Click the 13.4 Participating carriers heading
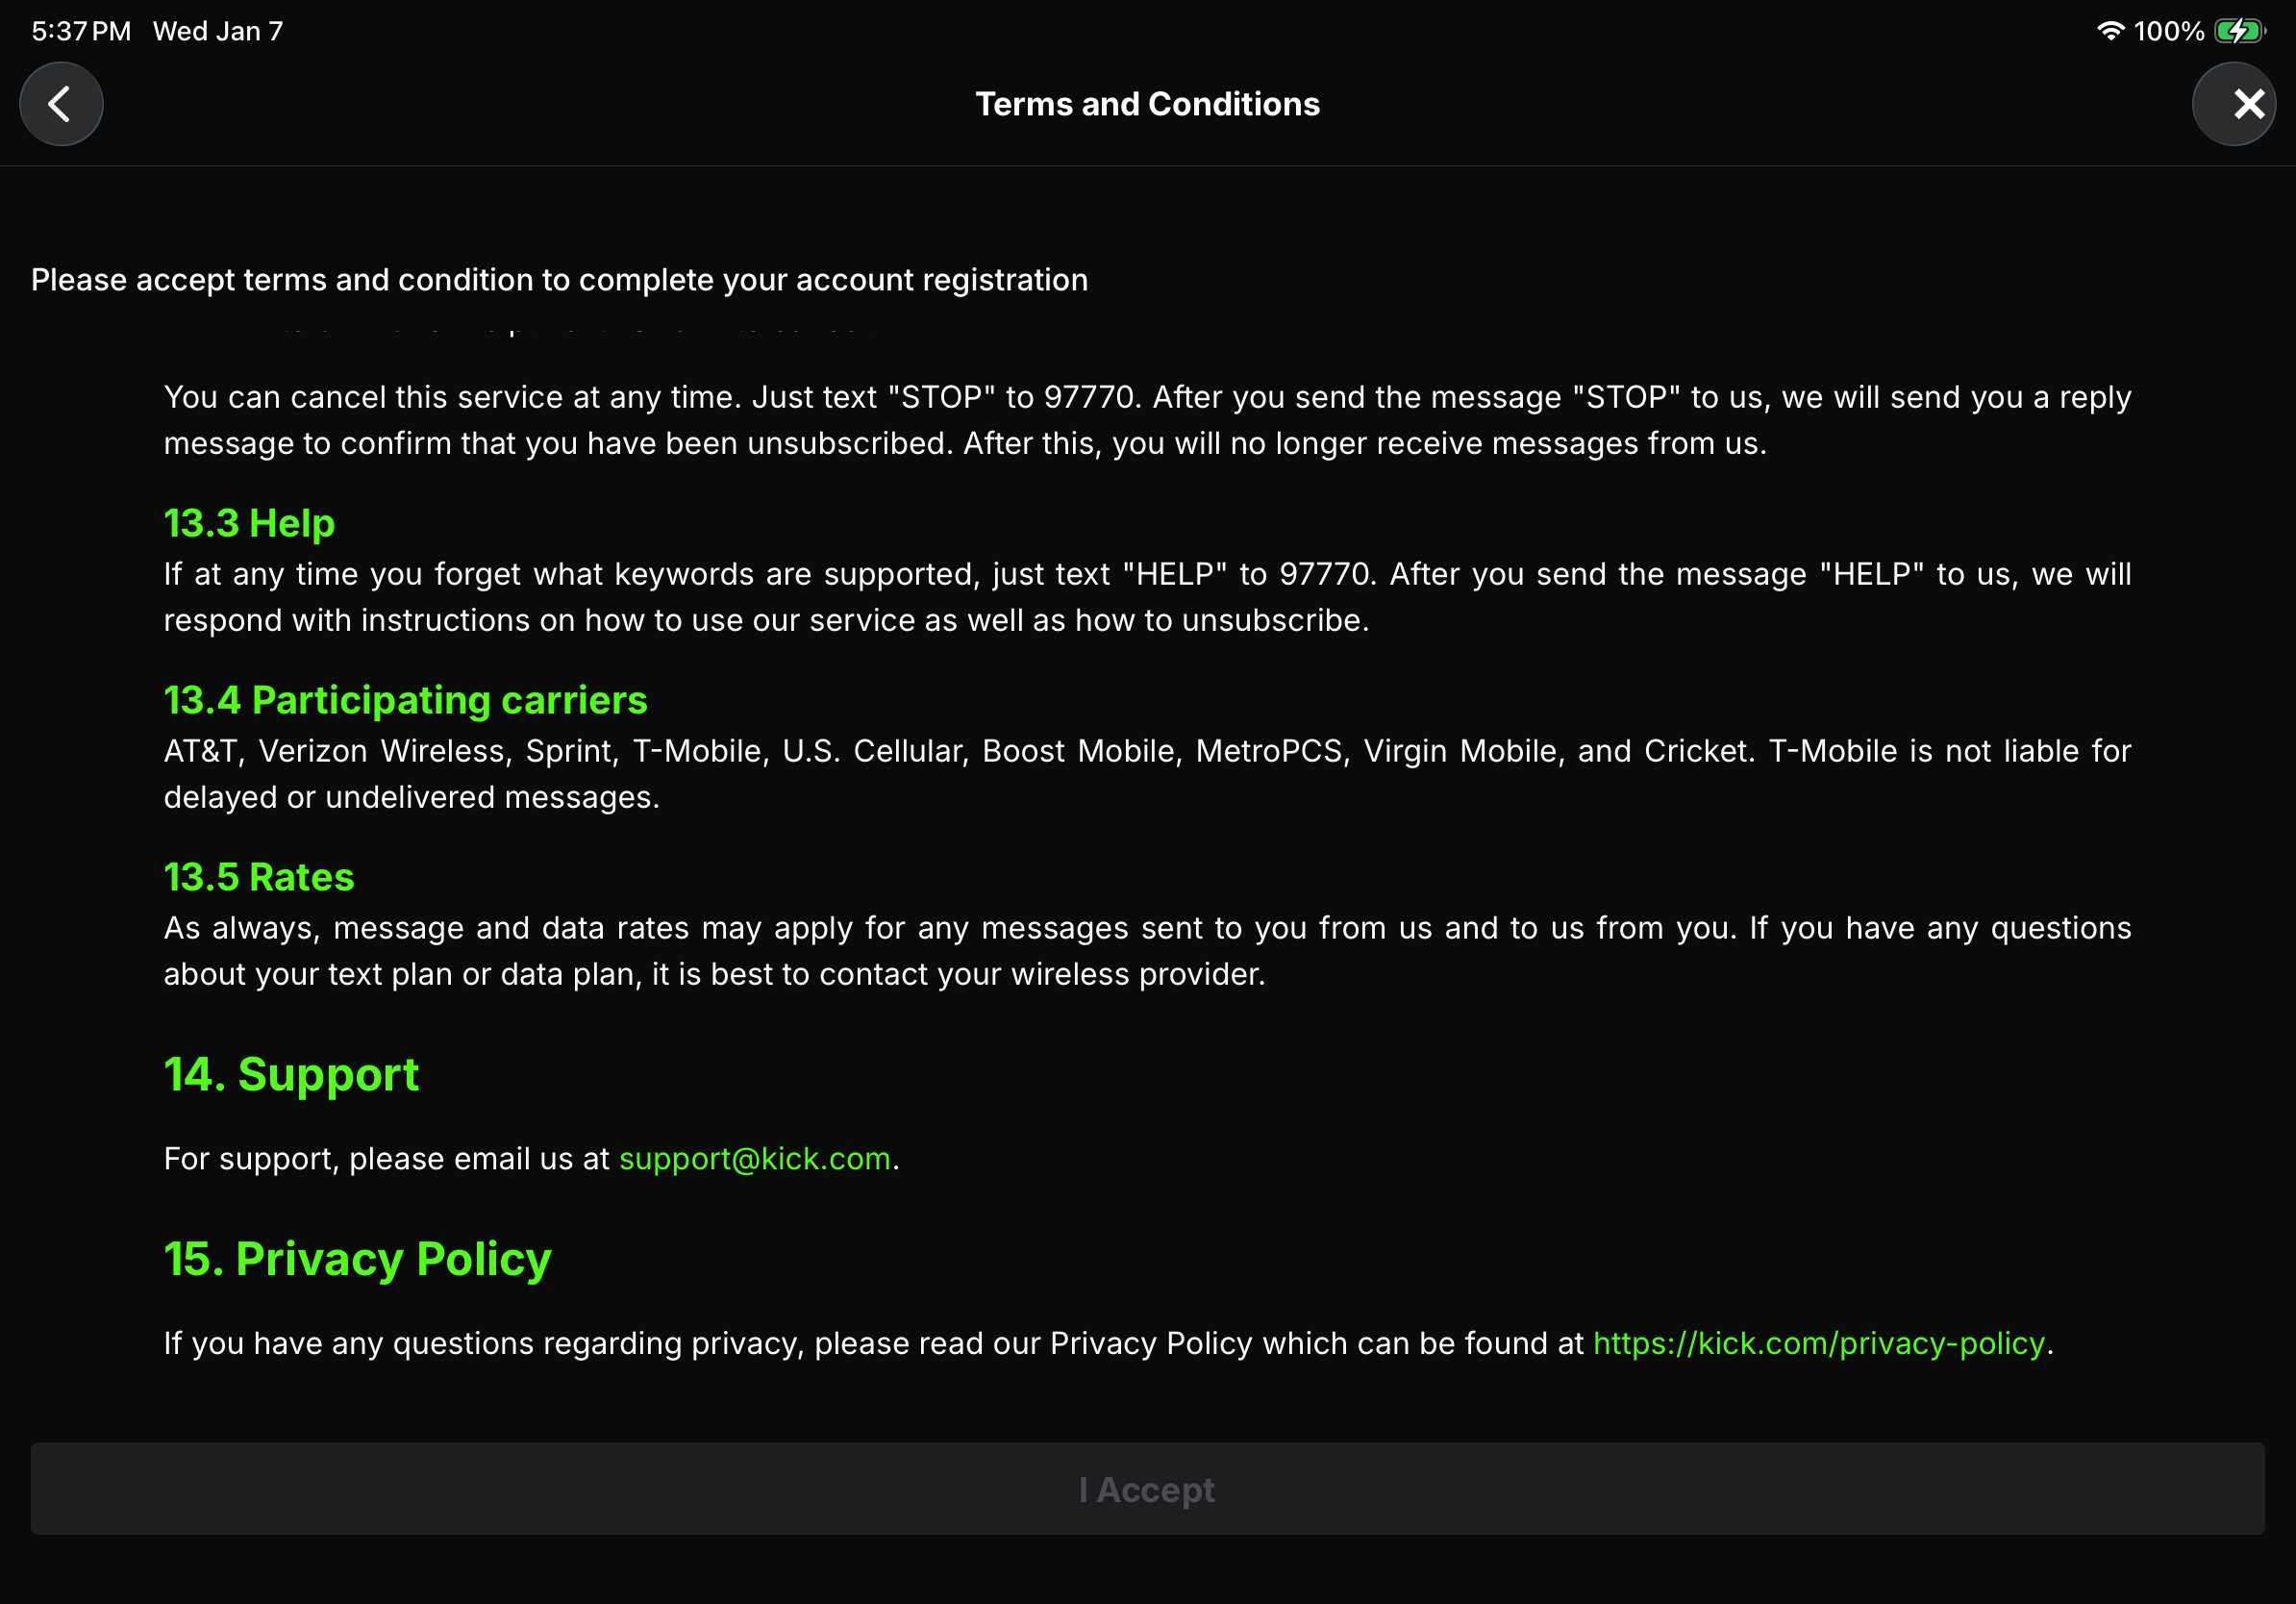 [x=405, y=700]
